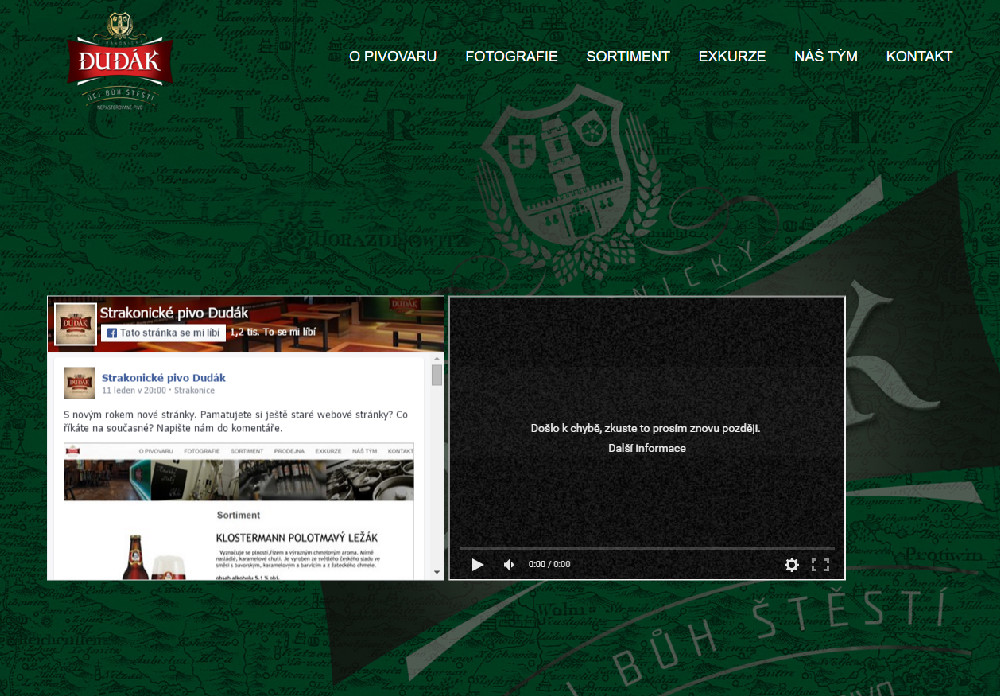Click the Dudák brewery logo
This screenshot has width=1000, height=696.
coord(120,61)
